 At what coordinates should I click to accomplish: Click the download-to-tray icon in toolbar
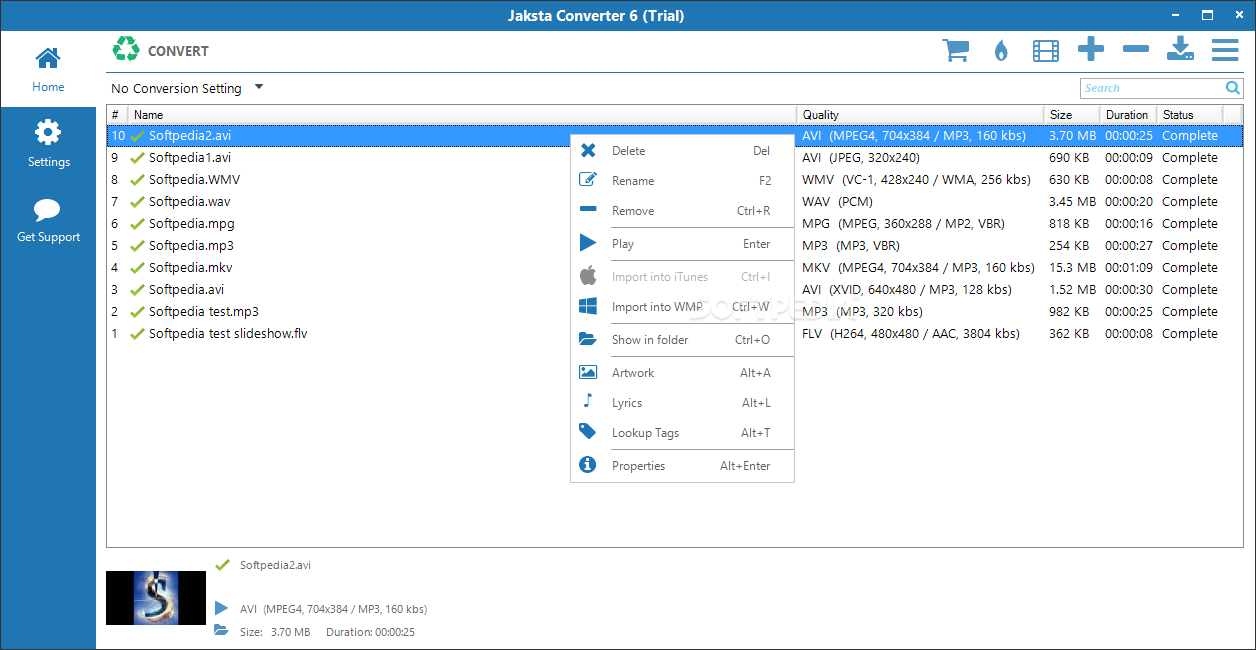pyautogui.click(x=1181, y=49)
